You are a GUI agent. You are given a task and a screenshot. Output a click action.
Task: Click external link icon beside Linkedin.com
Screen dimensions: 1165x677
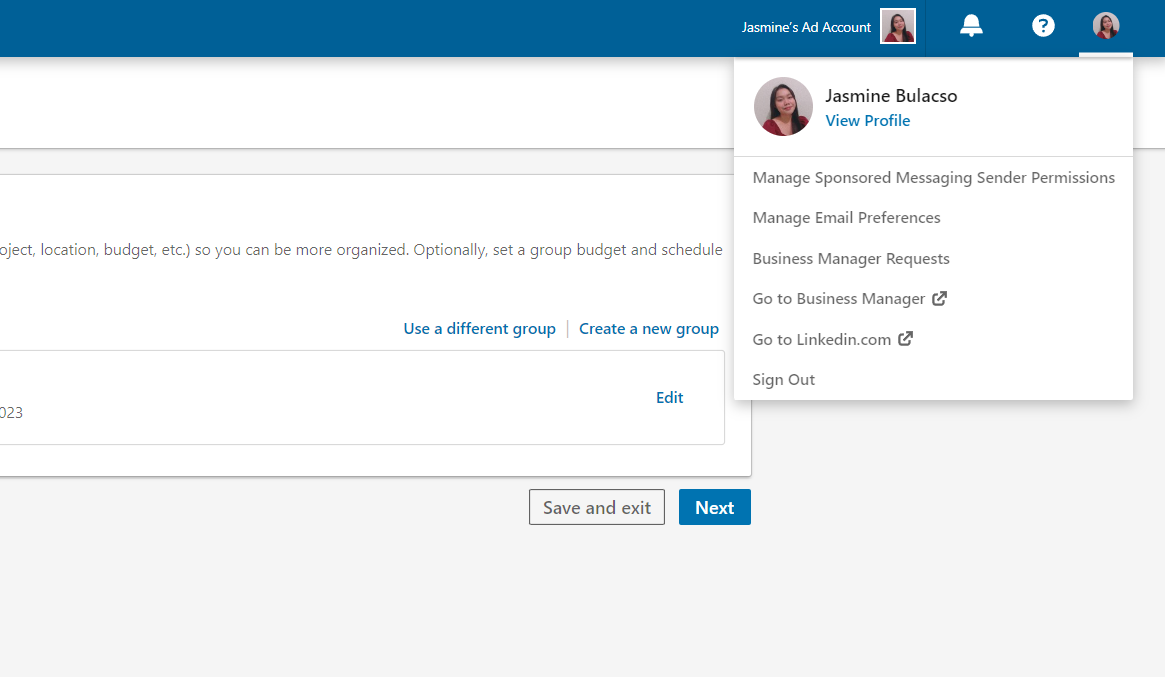click(x=905, y=339)
